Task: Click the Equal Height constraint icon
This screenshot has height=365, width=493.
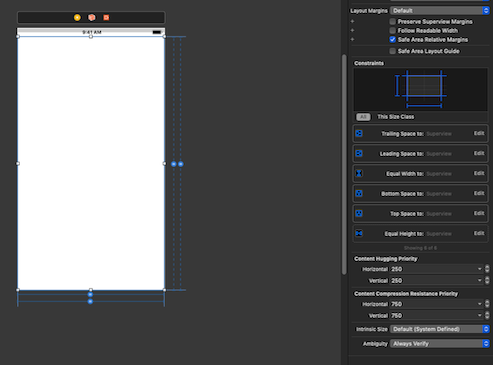Action: click(359, 233)
